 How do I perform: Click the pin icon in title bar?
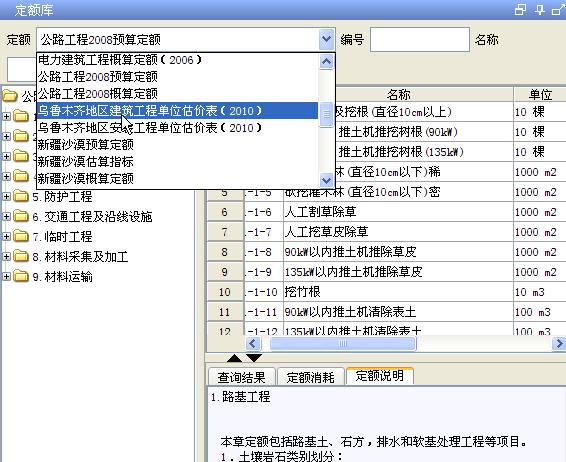click(x=540, y=9)
